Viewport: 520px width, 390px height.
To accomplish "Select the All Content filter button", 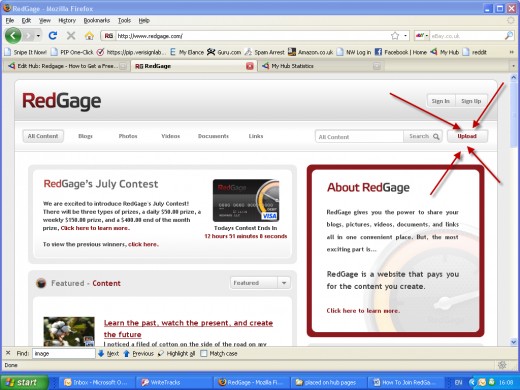I will [43, 136].
